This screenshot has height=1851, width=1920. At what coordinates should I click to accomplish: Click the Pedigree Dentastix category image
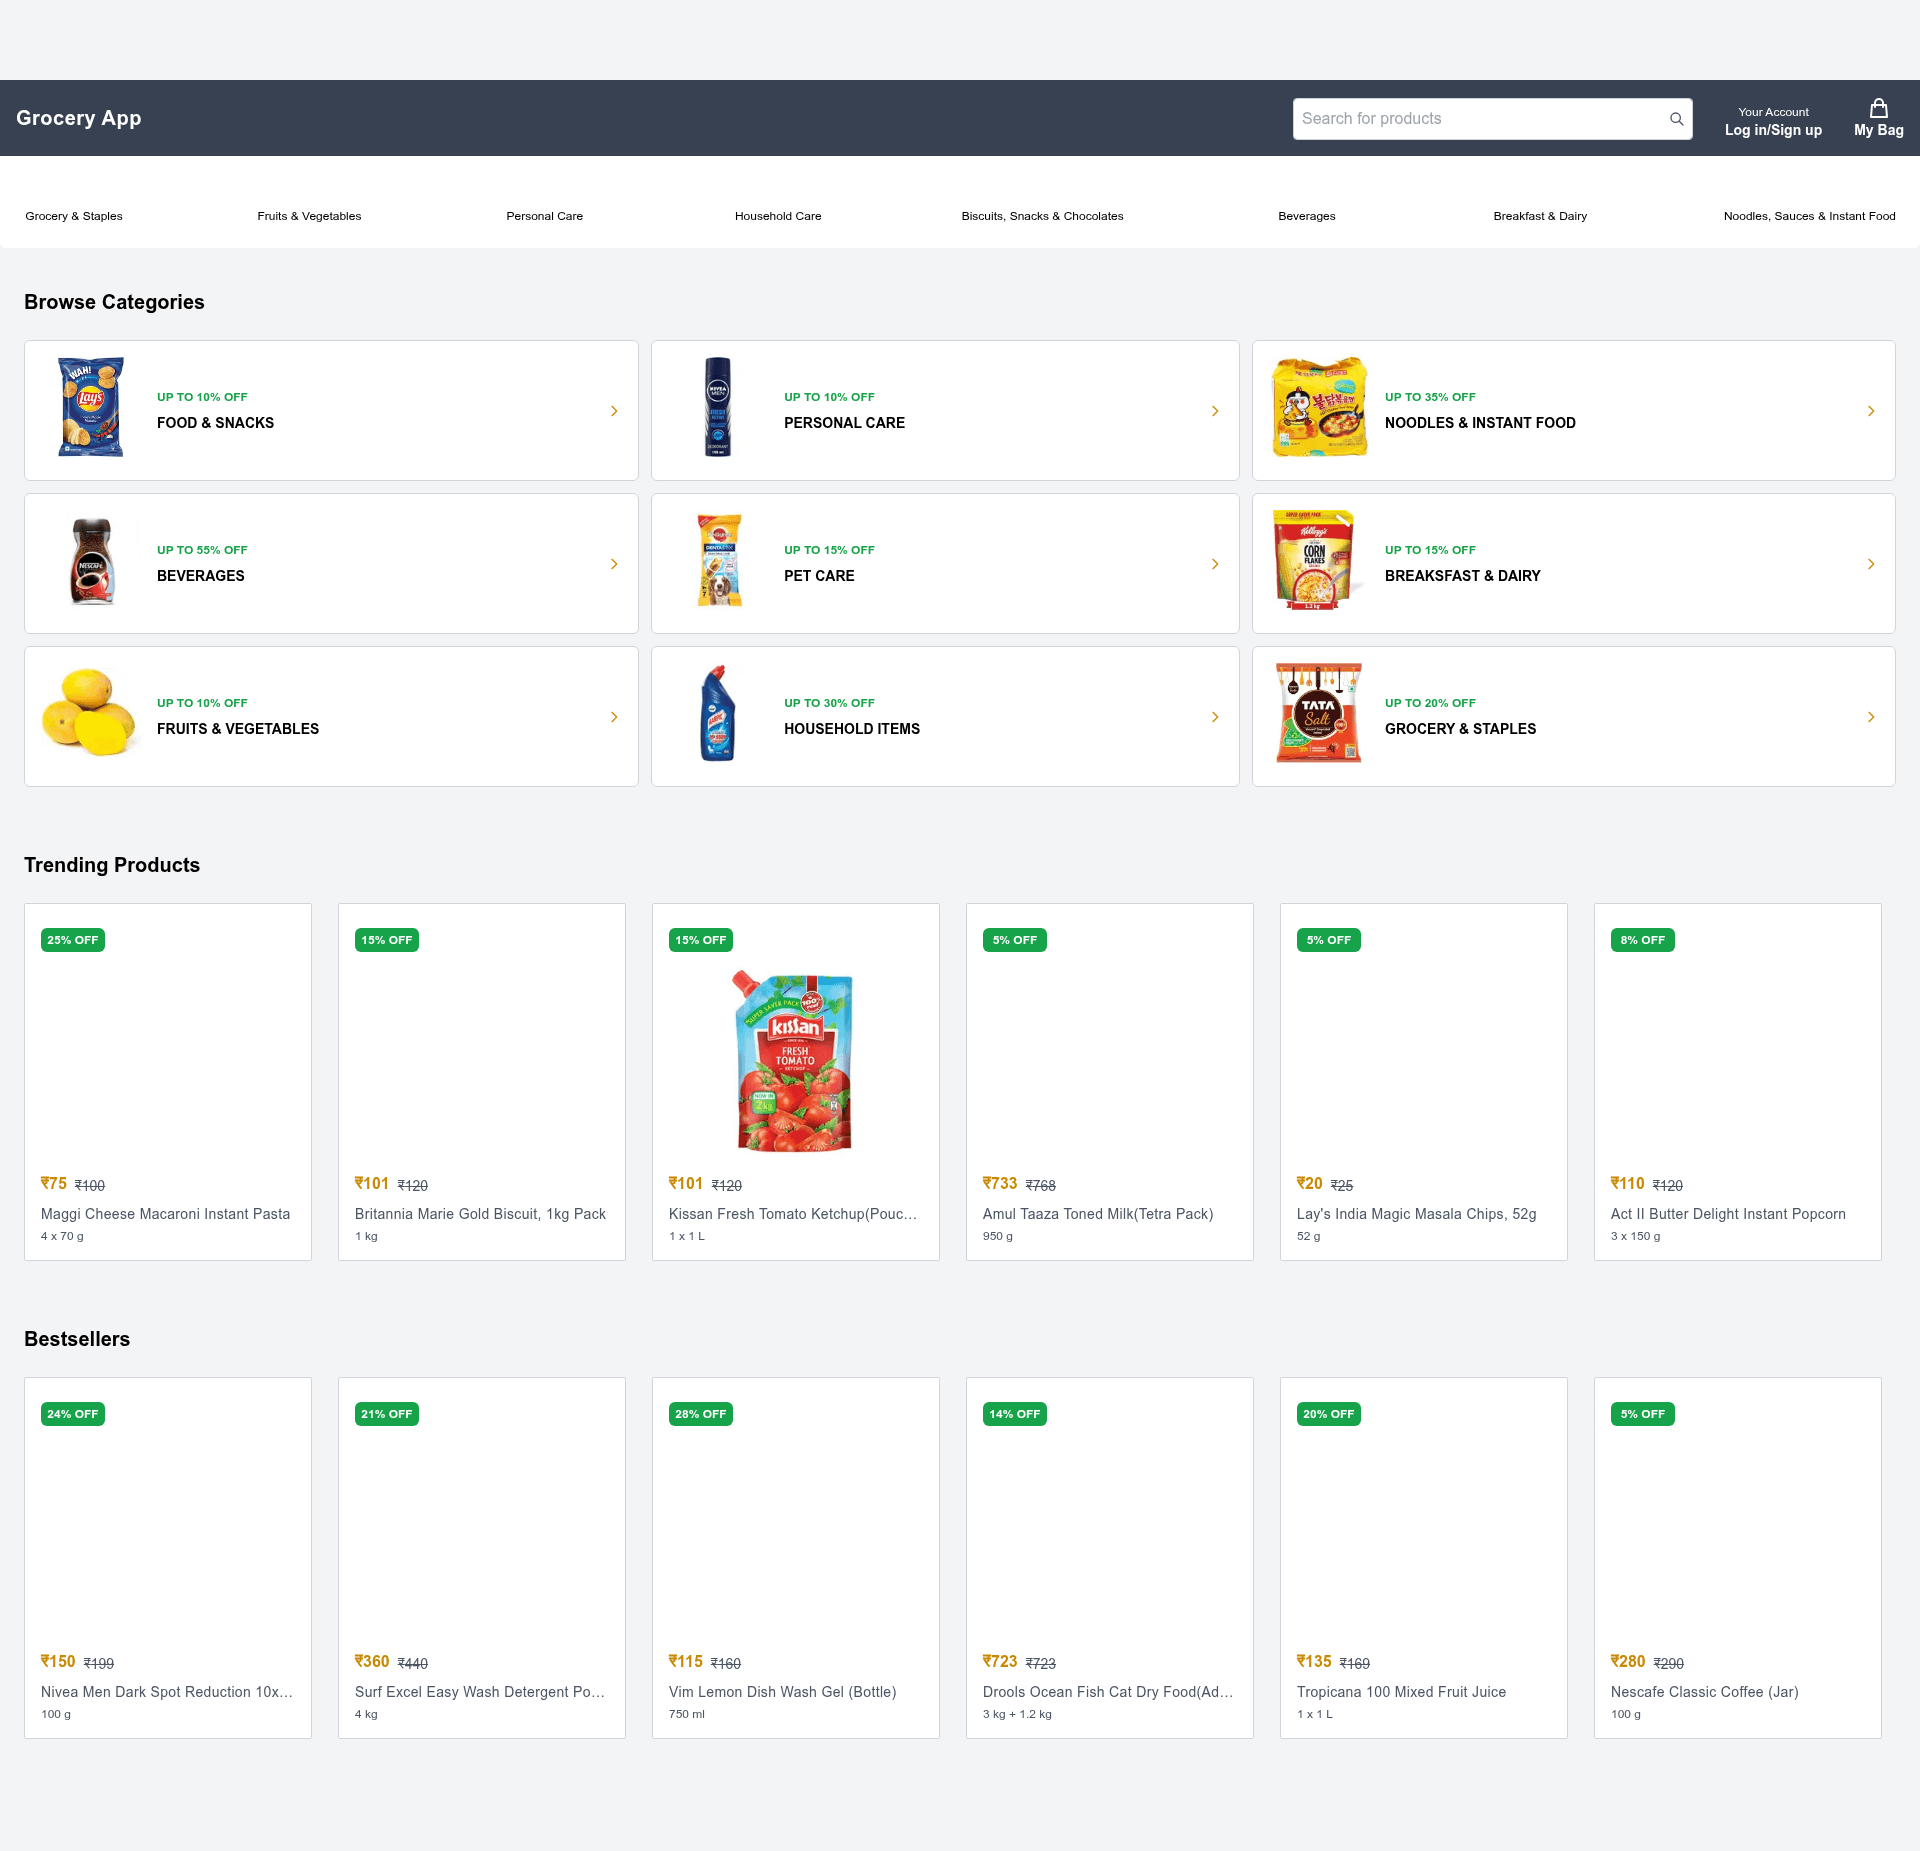719,560
